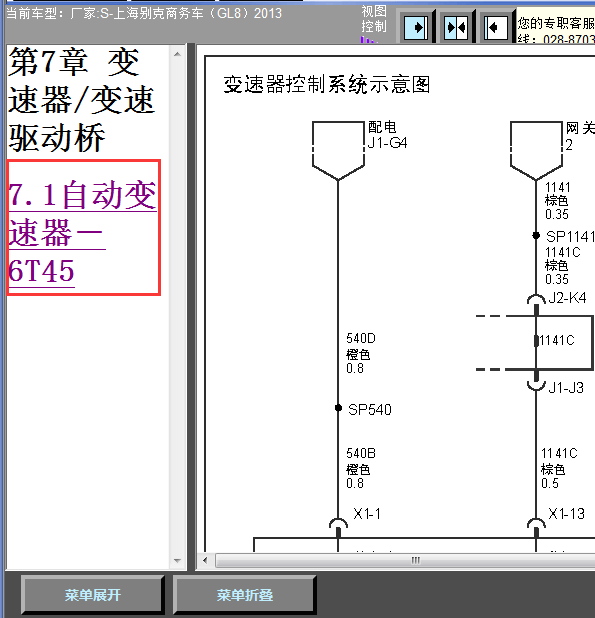Screen dimensions: 595x618
Task: Click the X1-13 connector label
Action: 566,514
